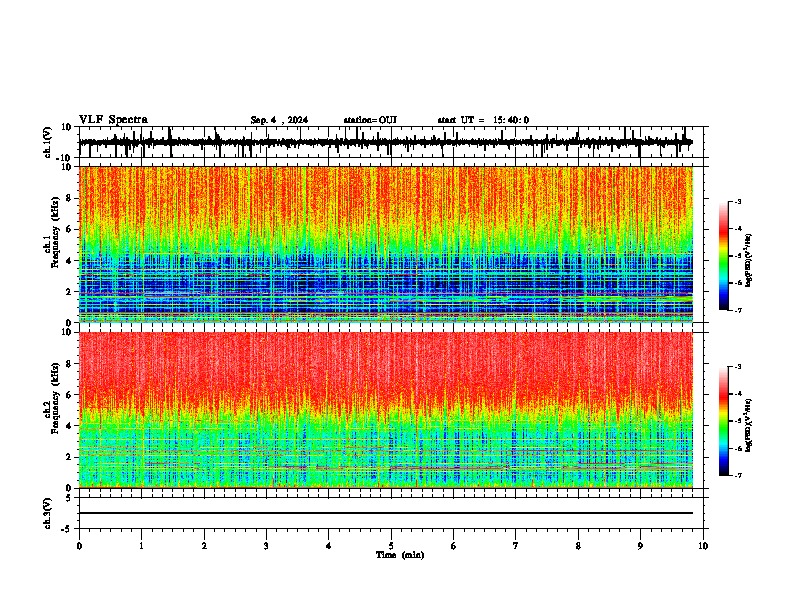Image resolution: width=792 pixels, height=612 pixels.
Task: Click the time axis tick label "10"
Action: point(703,546)
